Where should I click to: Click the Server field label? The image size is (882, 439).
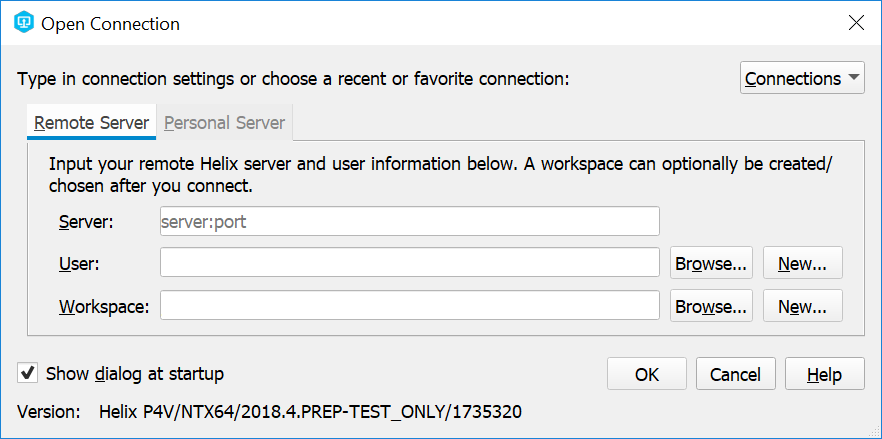(85, 221)
